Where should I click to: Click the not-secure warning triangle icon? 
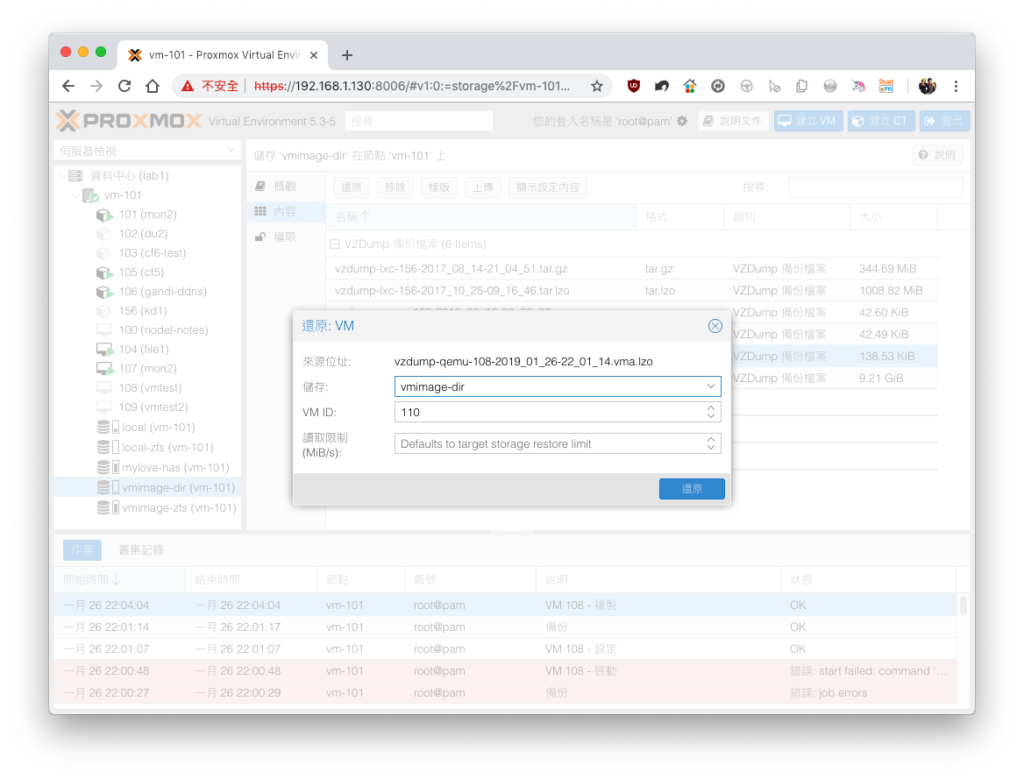click(x=187, y=86)
